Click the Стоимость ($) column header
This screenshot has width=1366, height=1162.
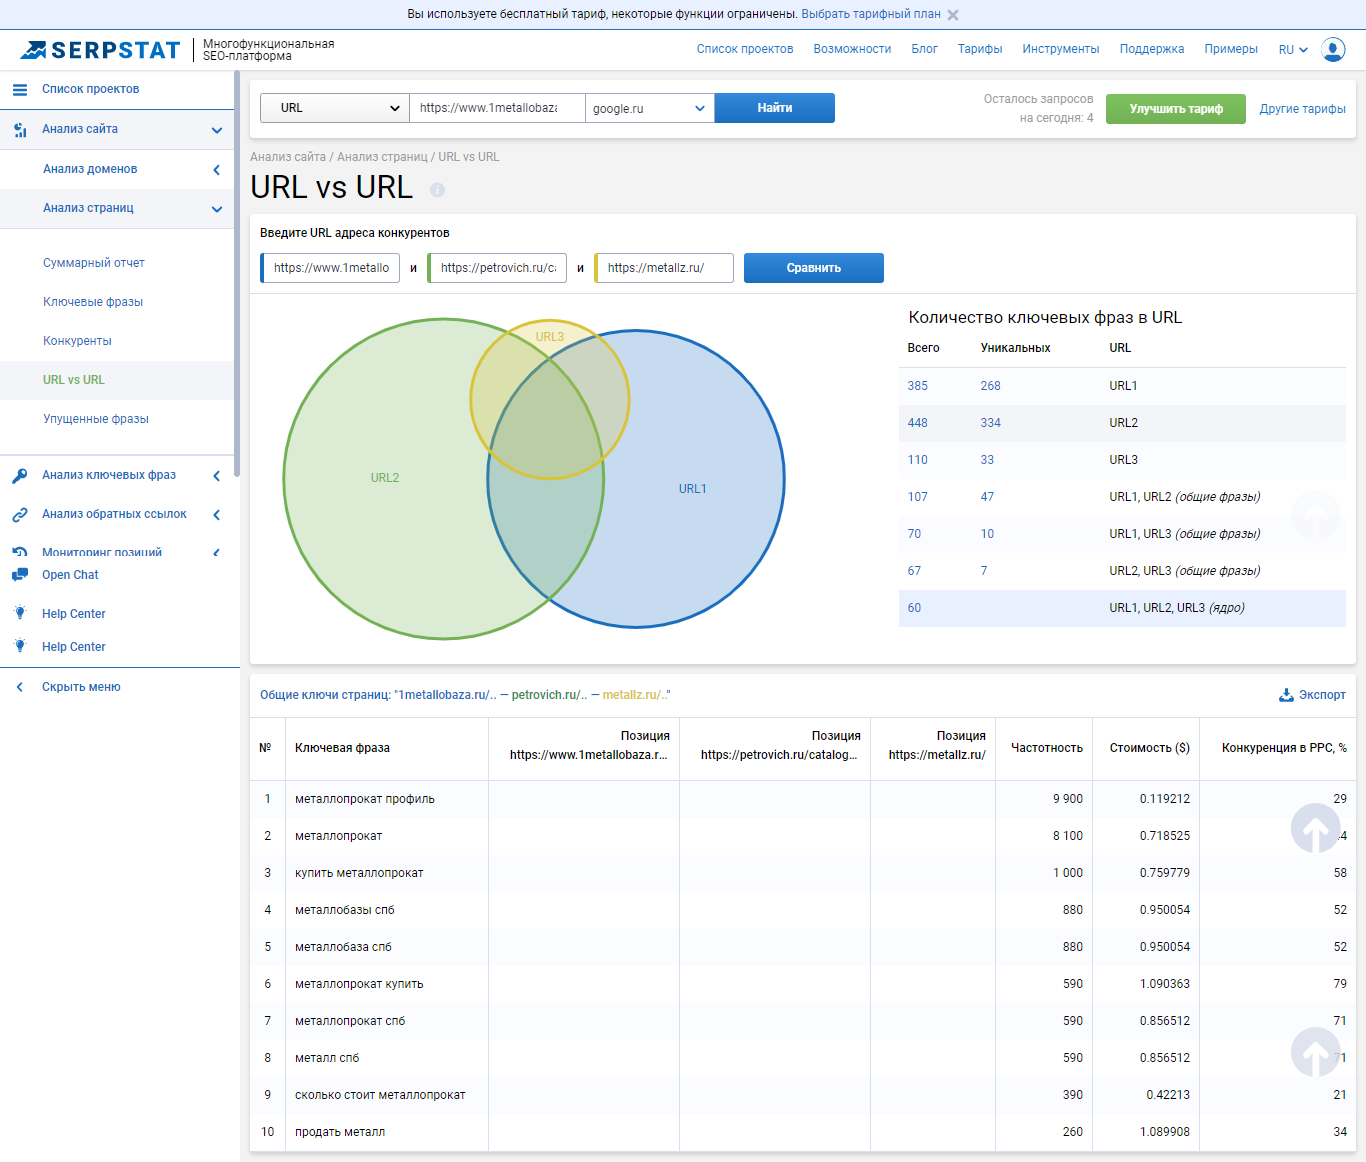[x=1150, y=748]
